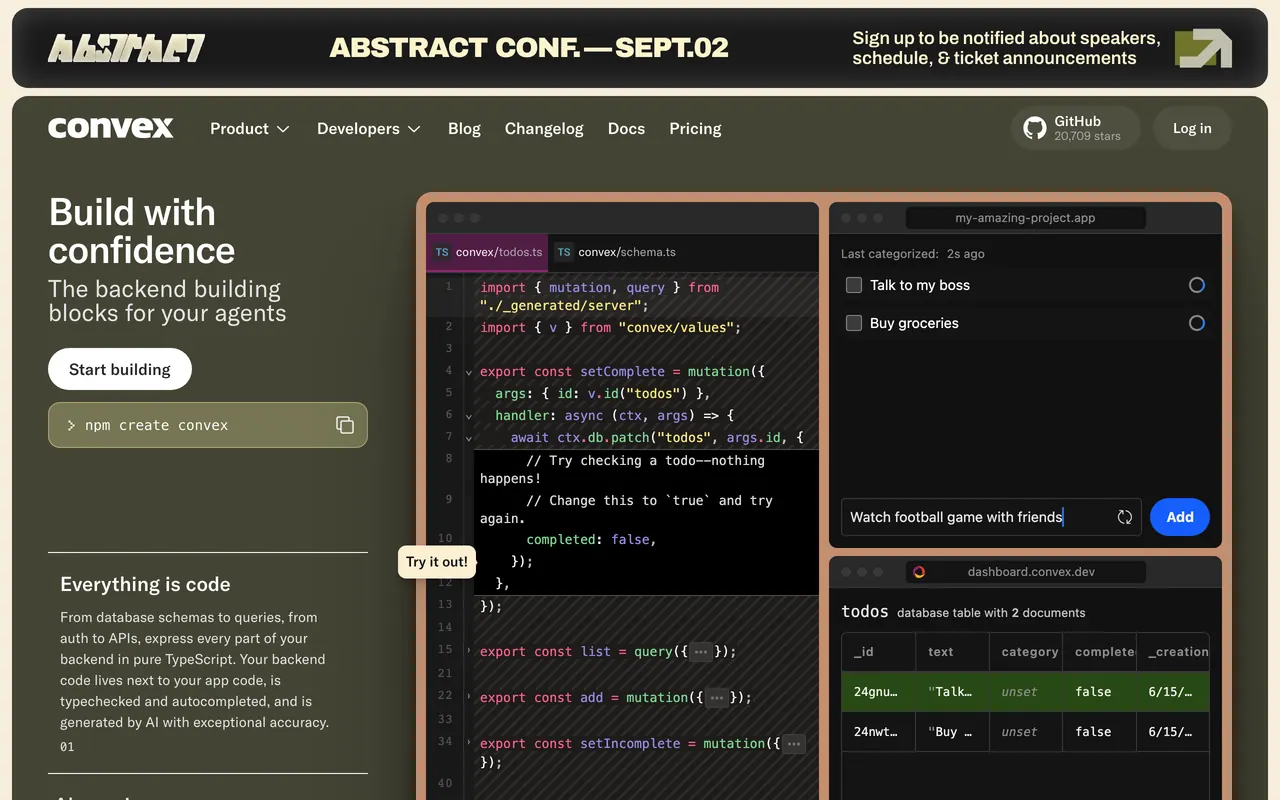Click the Convex logo
The image size is (1280, 800).
[111, 128]
